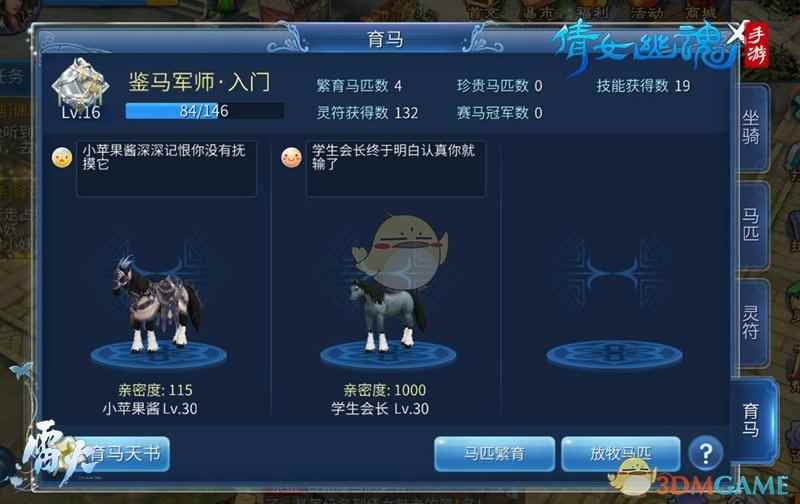The width and height of the screenshot is (800, 504).
Task: Tap the empty third horse slot platform
Action: 614,355
